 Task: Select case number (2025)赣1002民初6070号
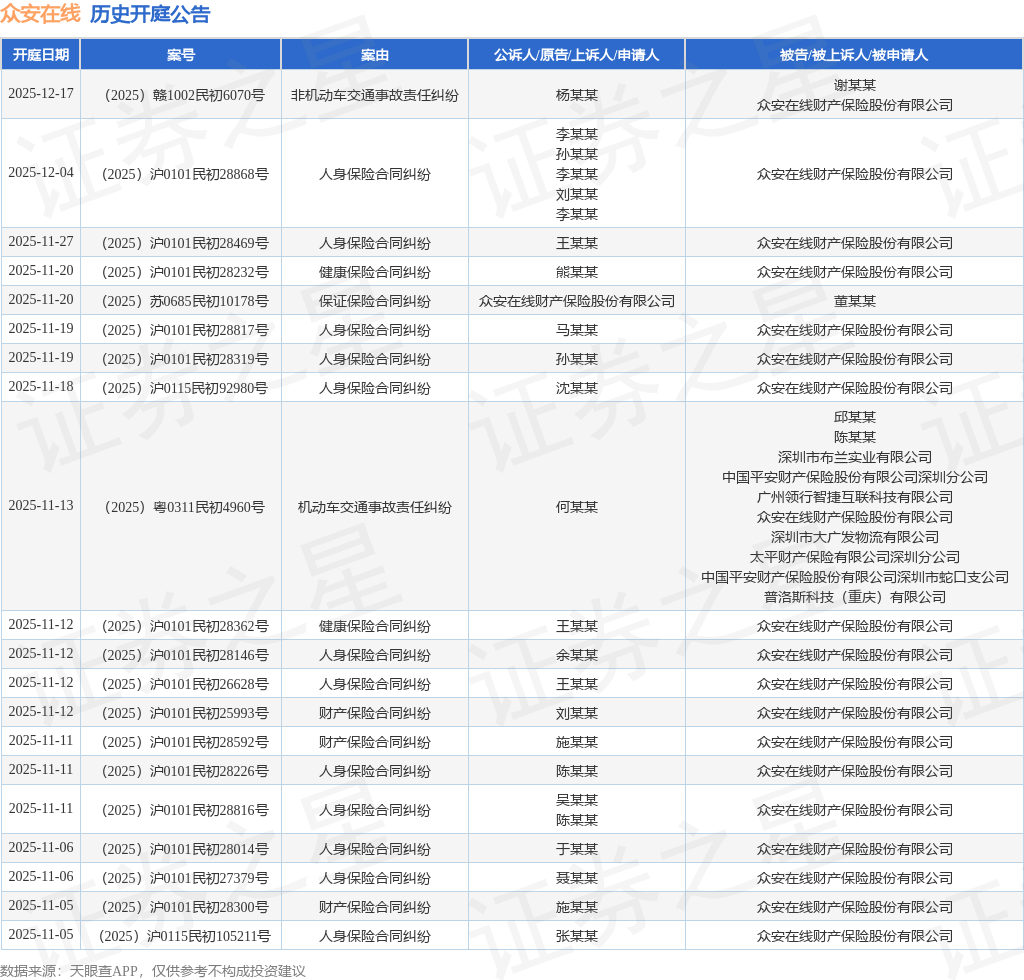[x=181, y=95]
